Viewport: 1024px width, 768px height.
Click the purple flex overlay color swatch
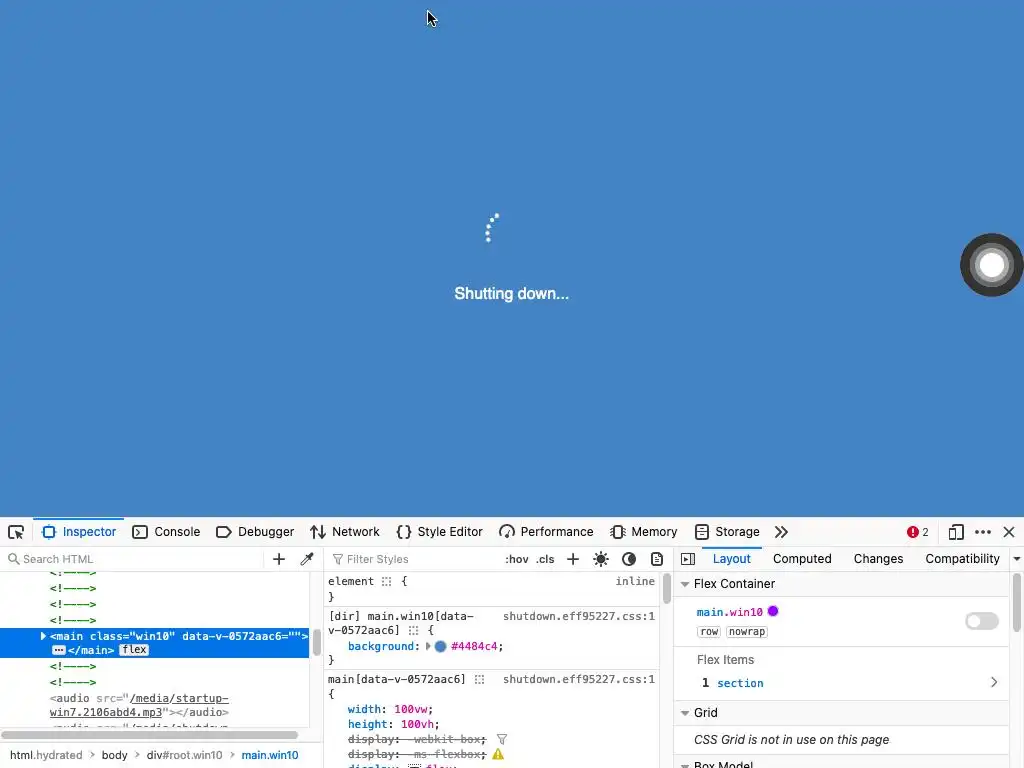773,612
